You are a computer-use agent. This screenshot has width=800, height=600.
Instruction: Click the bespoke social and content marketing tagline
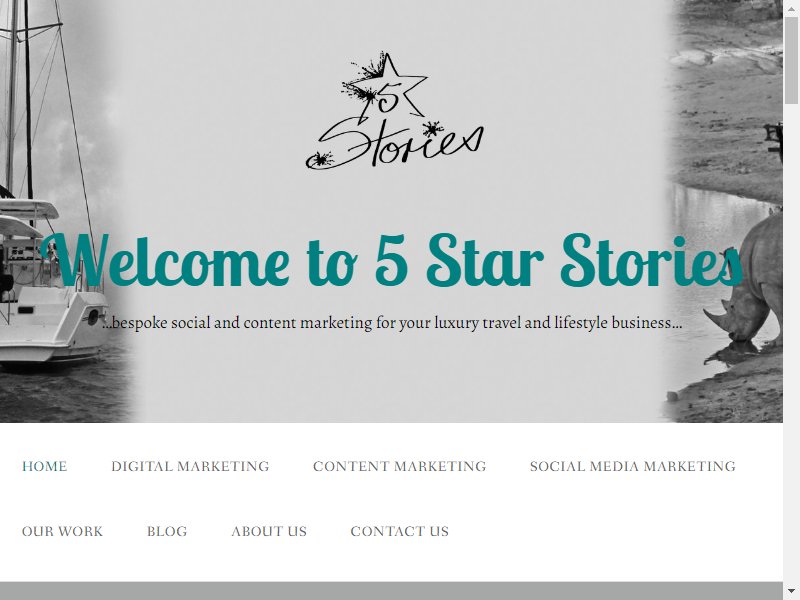392,323
